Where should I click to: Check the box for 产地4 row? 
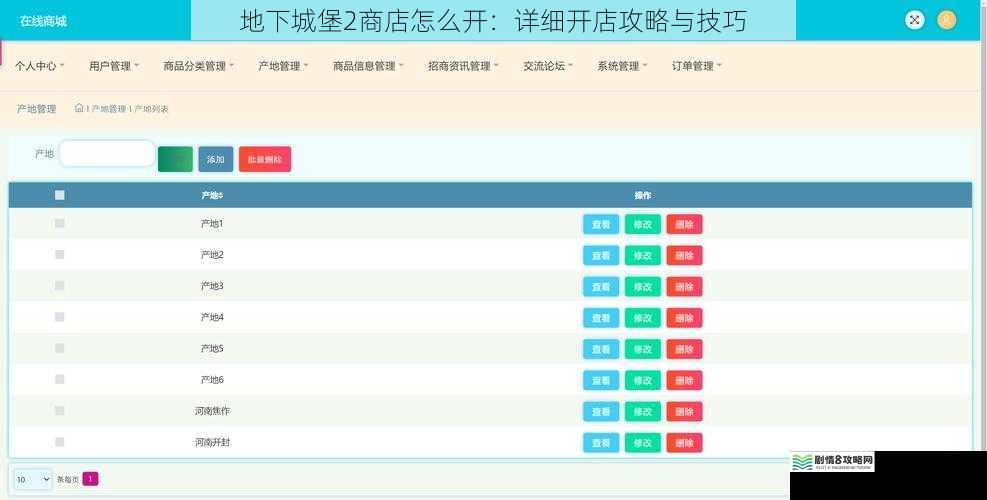(x=60, y=317)
